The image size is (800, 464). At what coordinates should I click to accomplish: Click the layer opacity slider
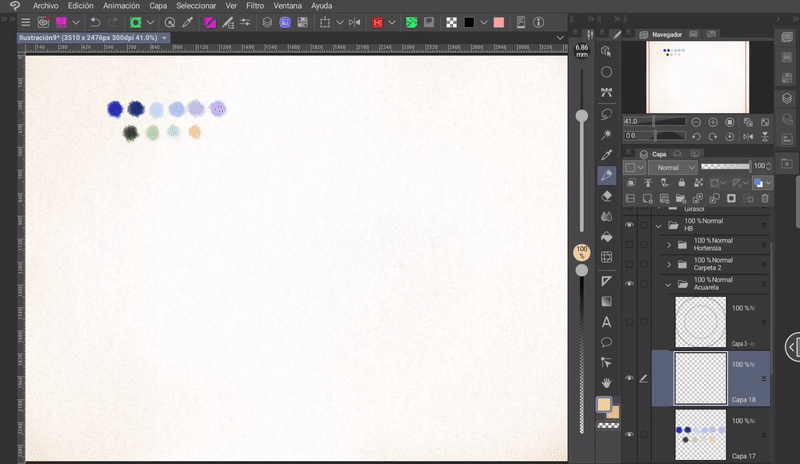click(x=726, y=166)
